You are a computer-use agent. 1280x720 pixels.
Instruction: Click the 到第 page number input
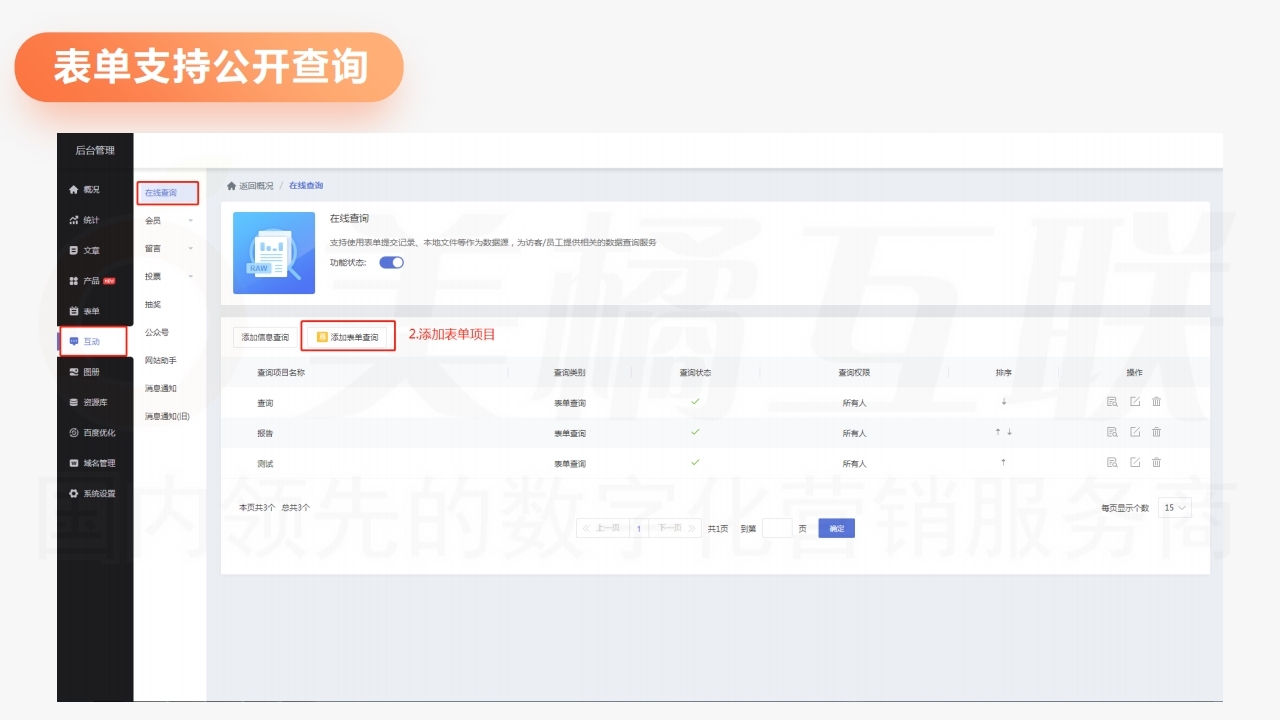click(x=777, y=528)
